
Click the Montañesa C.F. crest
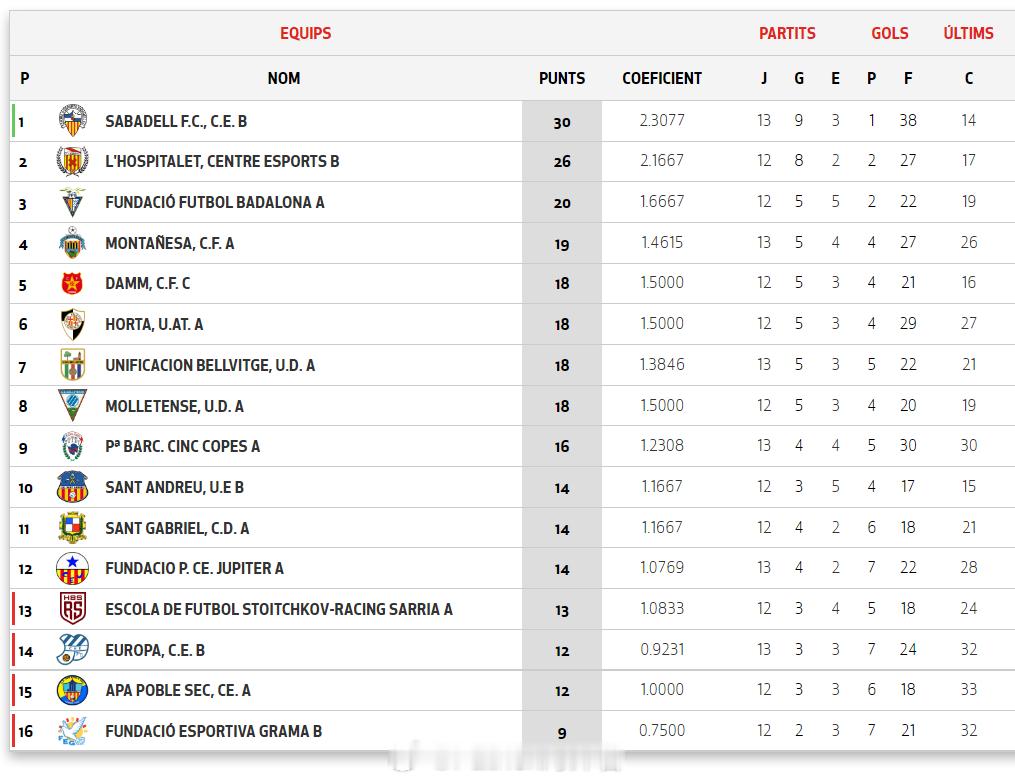72,243
